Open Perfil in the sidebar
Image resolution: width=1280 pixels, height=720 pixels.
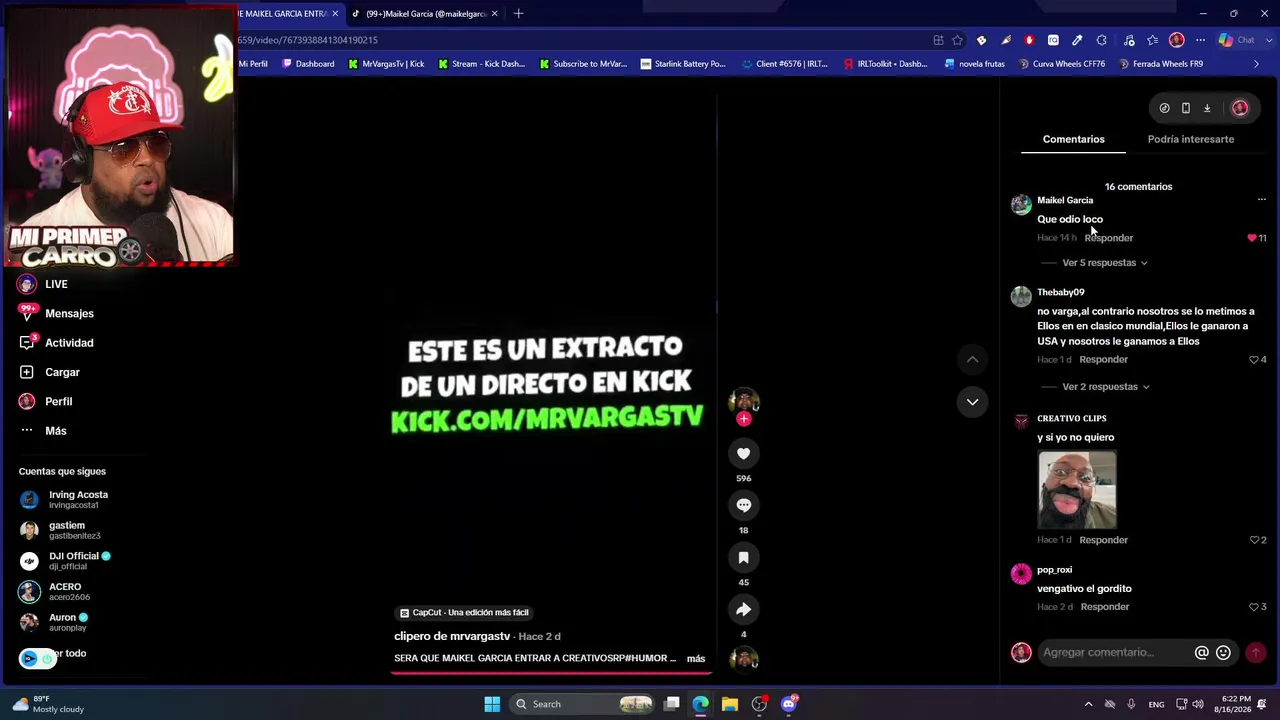click(58, 401)
